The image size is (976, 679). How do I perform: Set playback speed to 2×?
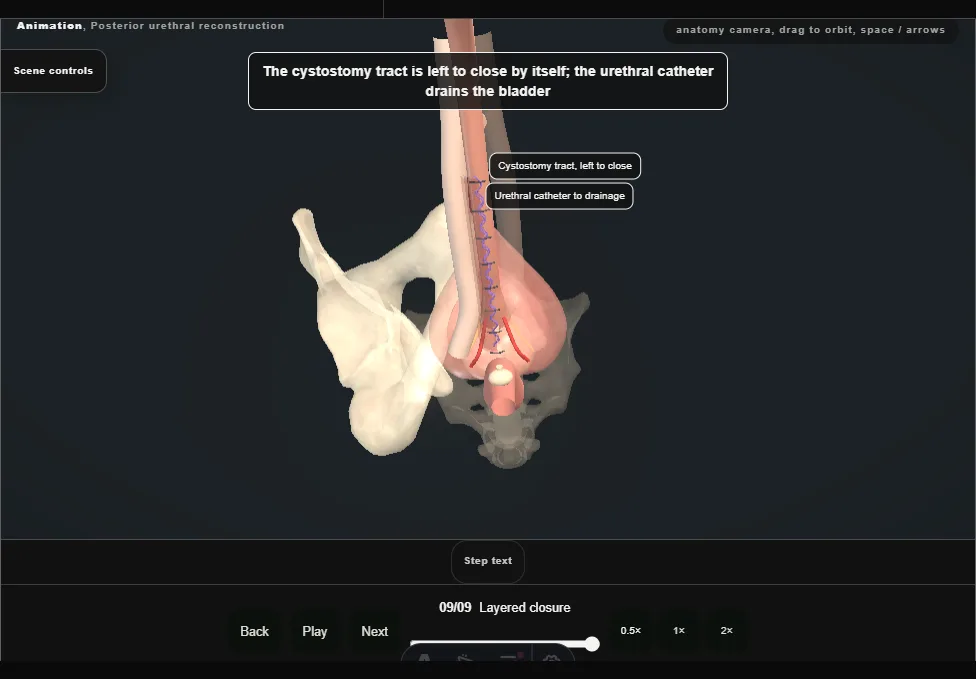[726, 631]
